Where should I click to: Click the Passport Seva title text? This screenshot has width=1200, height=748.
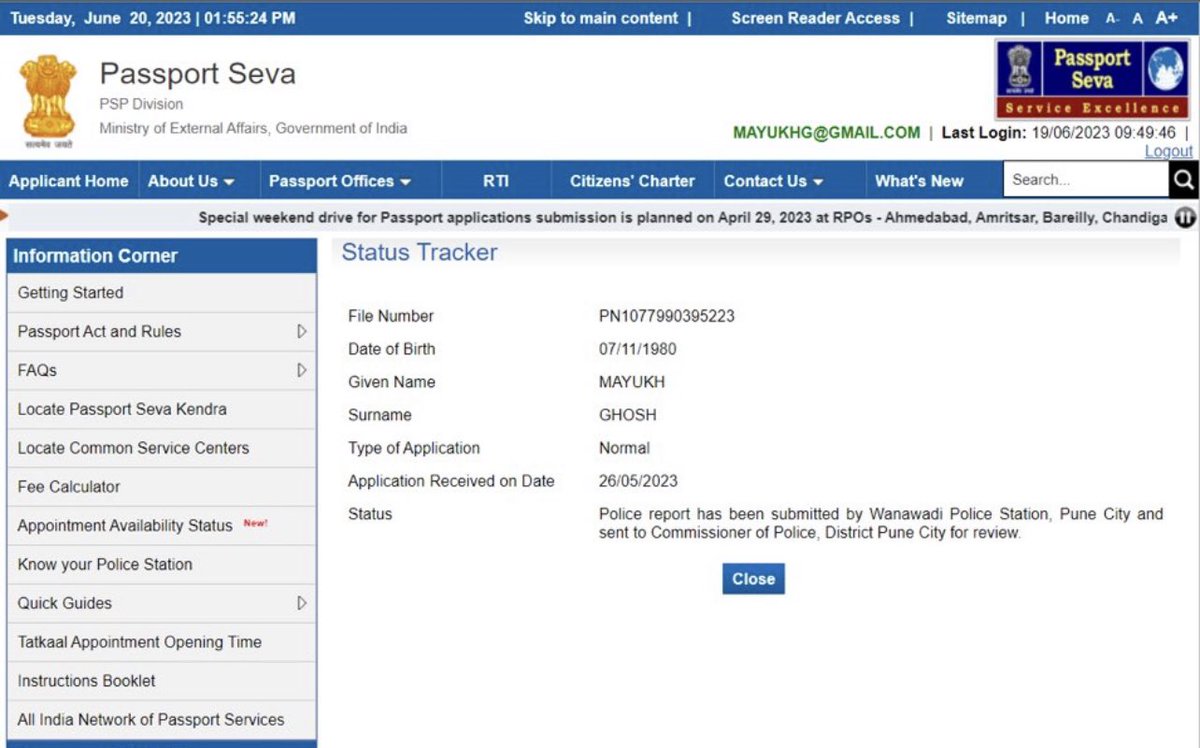pos(197,74)
